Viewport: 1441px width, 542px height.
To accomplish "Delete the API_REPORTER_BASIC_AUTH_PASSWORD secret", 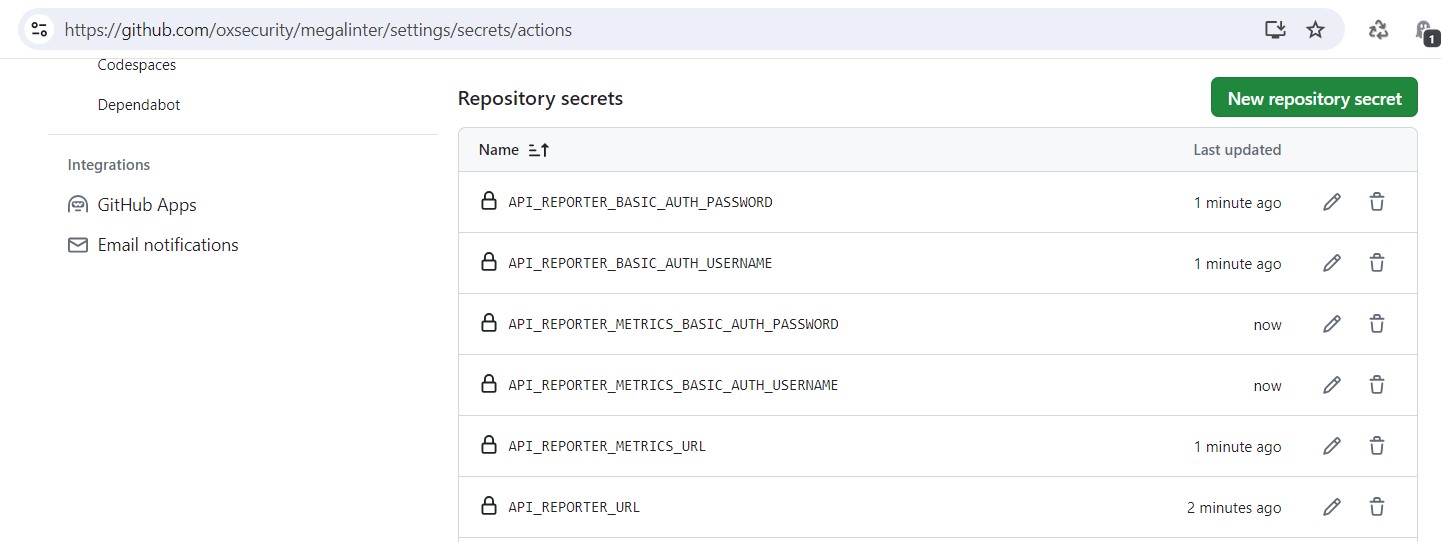I will click(x=1377, y=202).
